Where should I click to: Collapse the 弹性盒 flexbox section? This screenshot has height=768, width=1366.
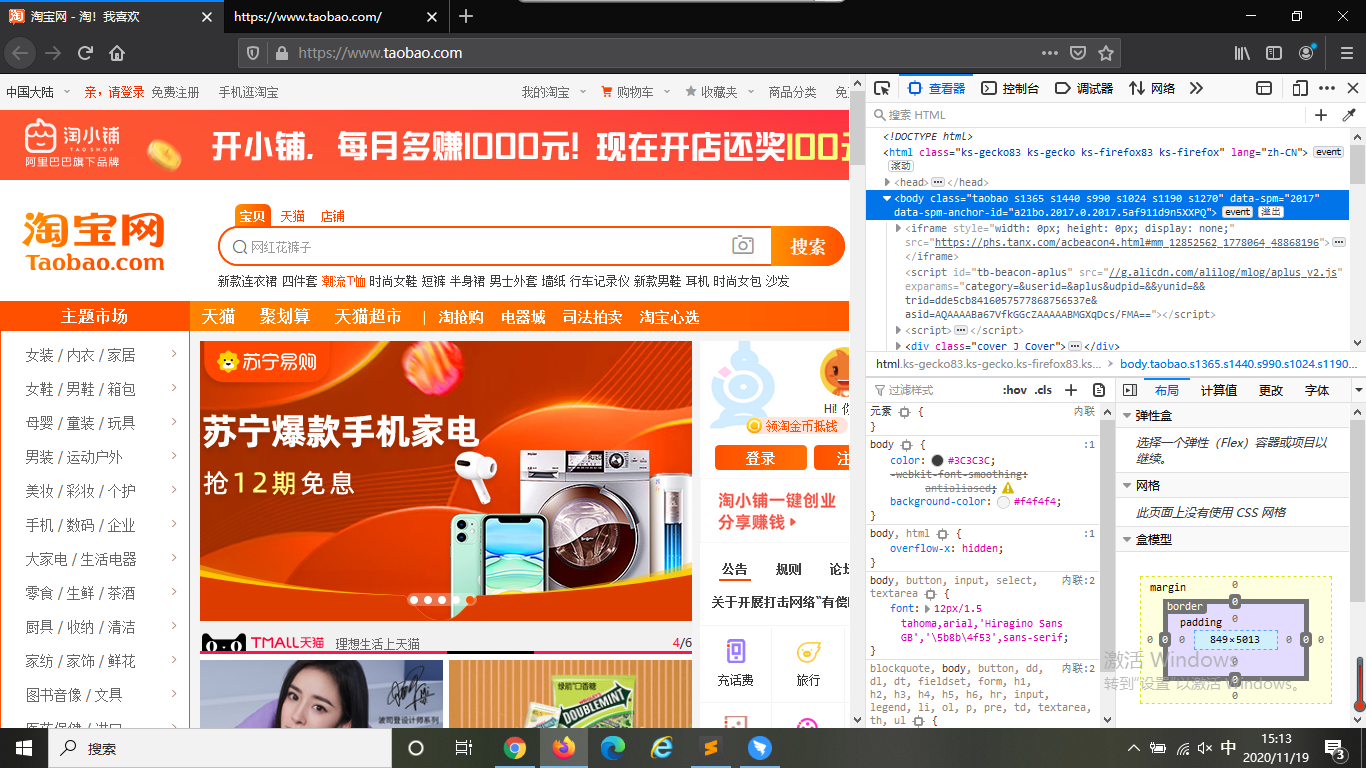coord(1127,415)
